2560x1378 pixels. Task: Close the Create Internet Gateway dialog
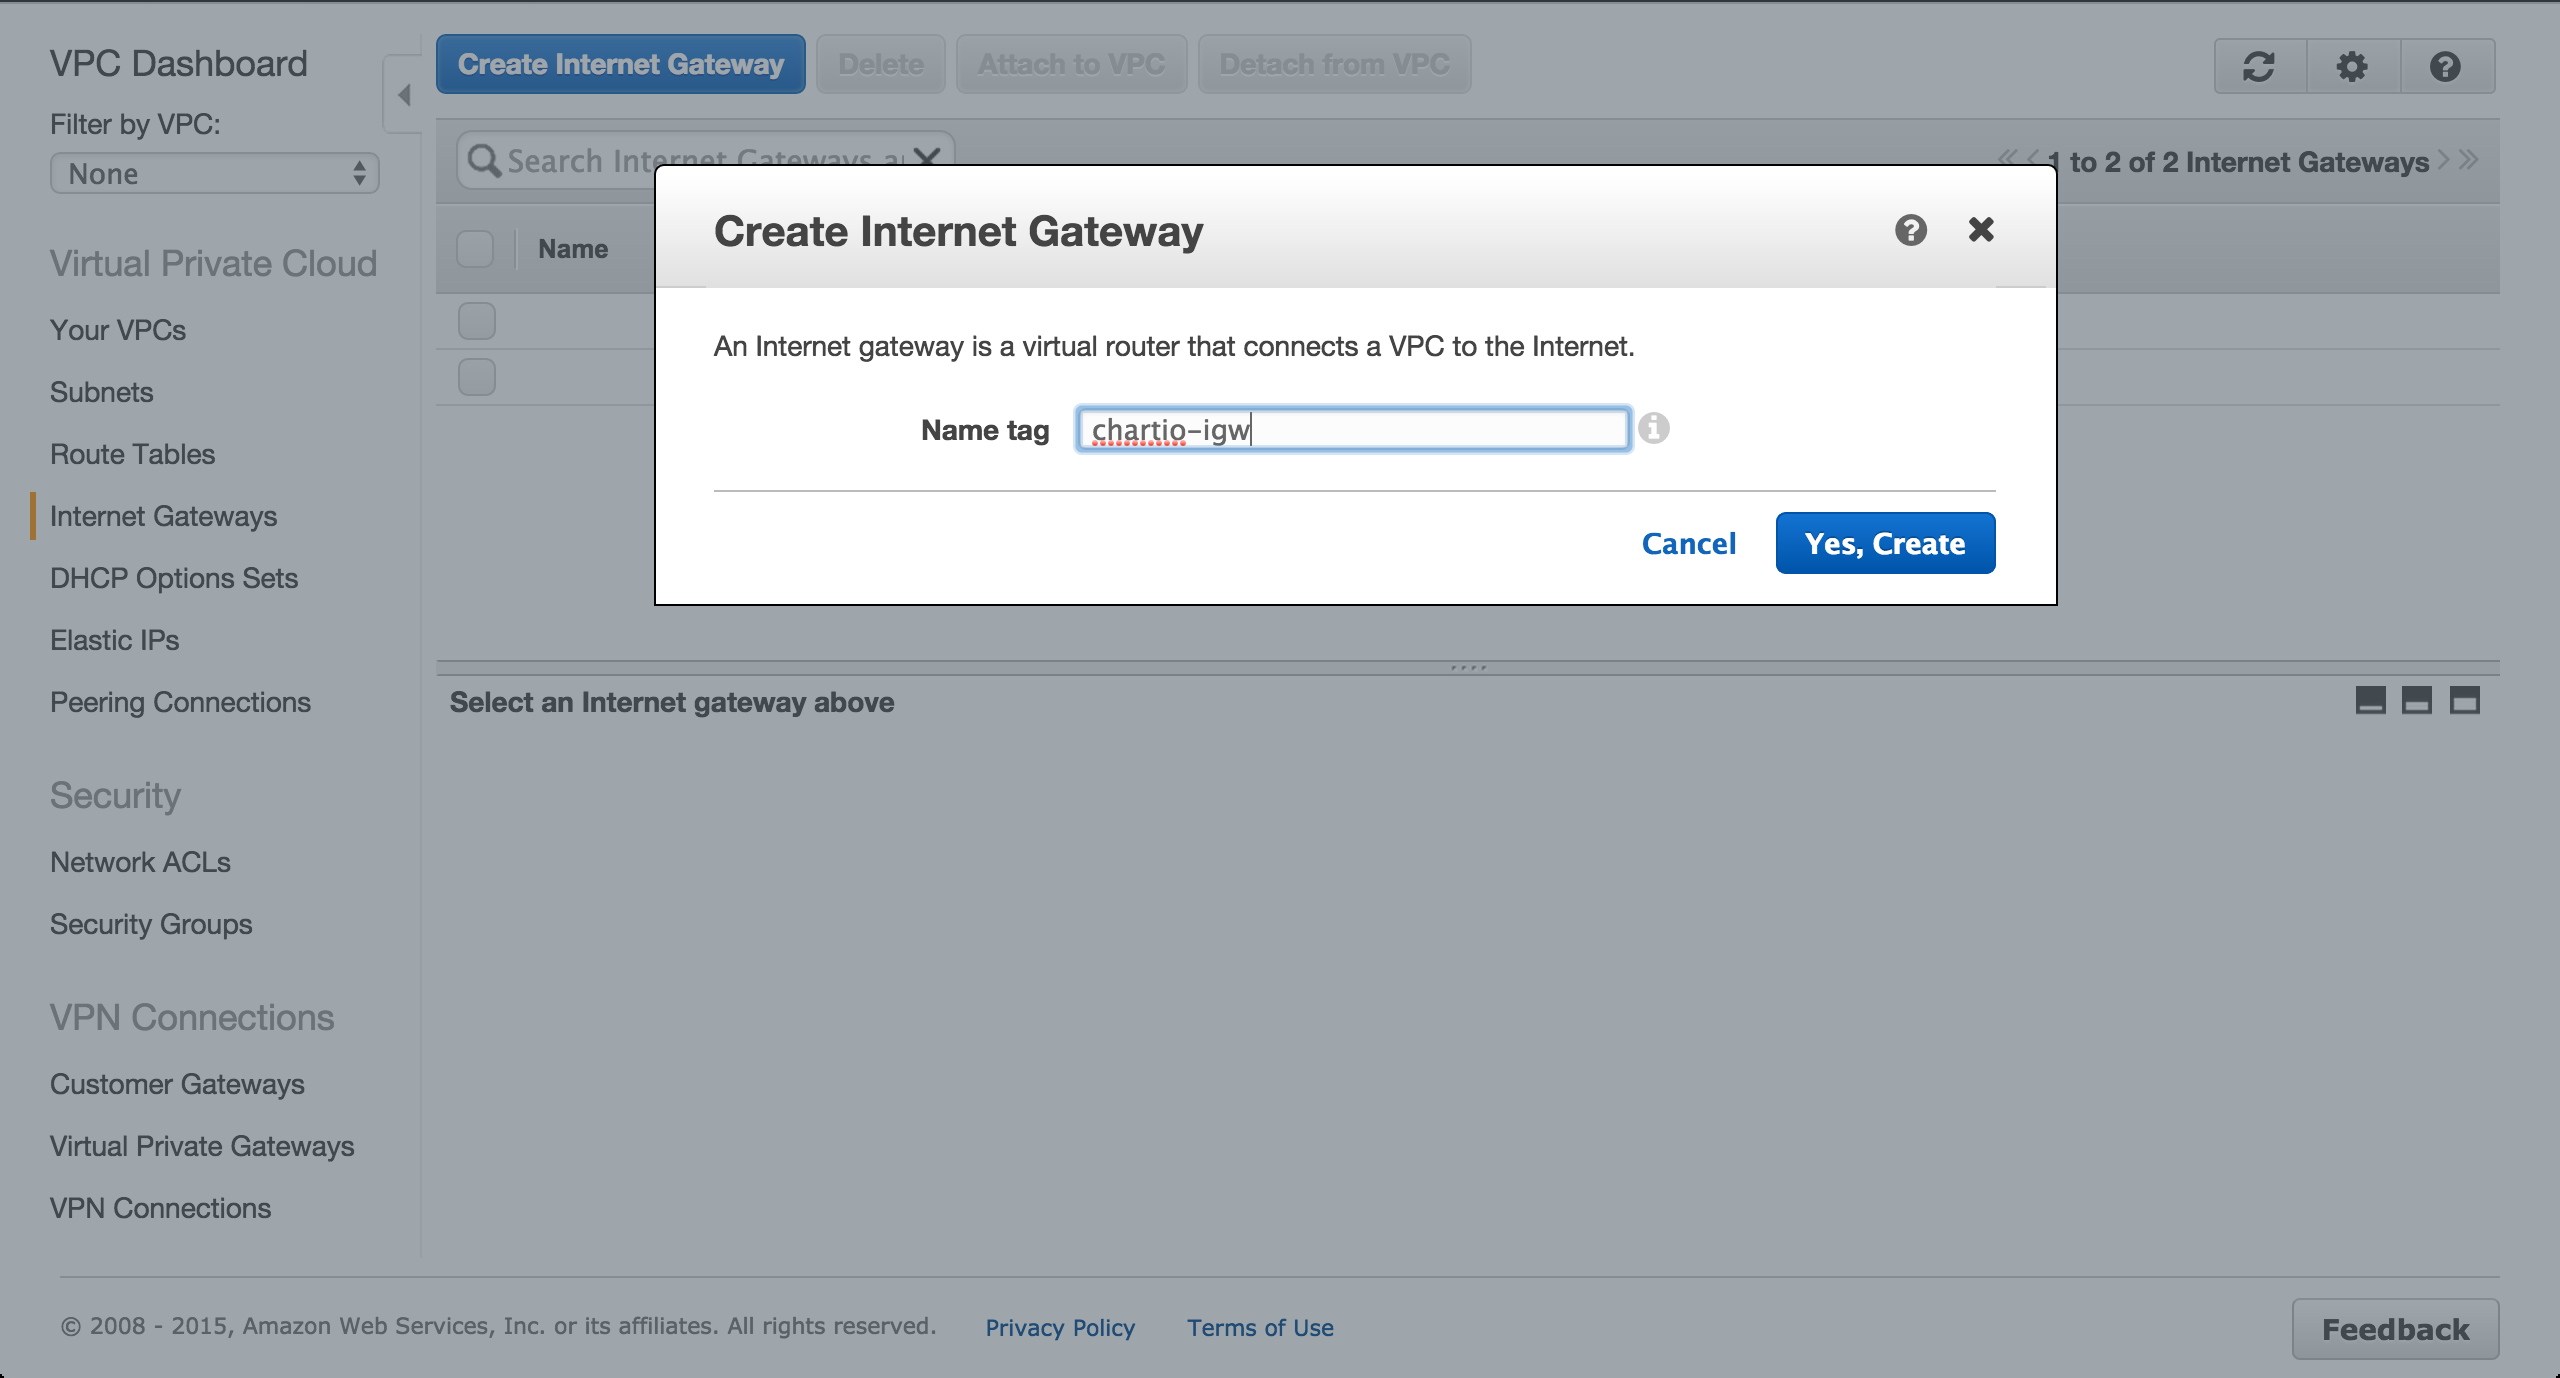click(x=1981, y=230)
